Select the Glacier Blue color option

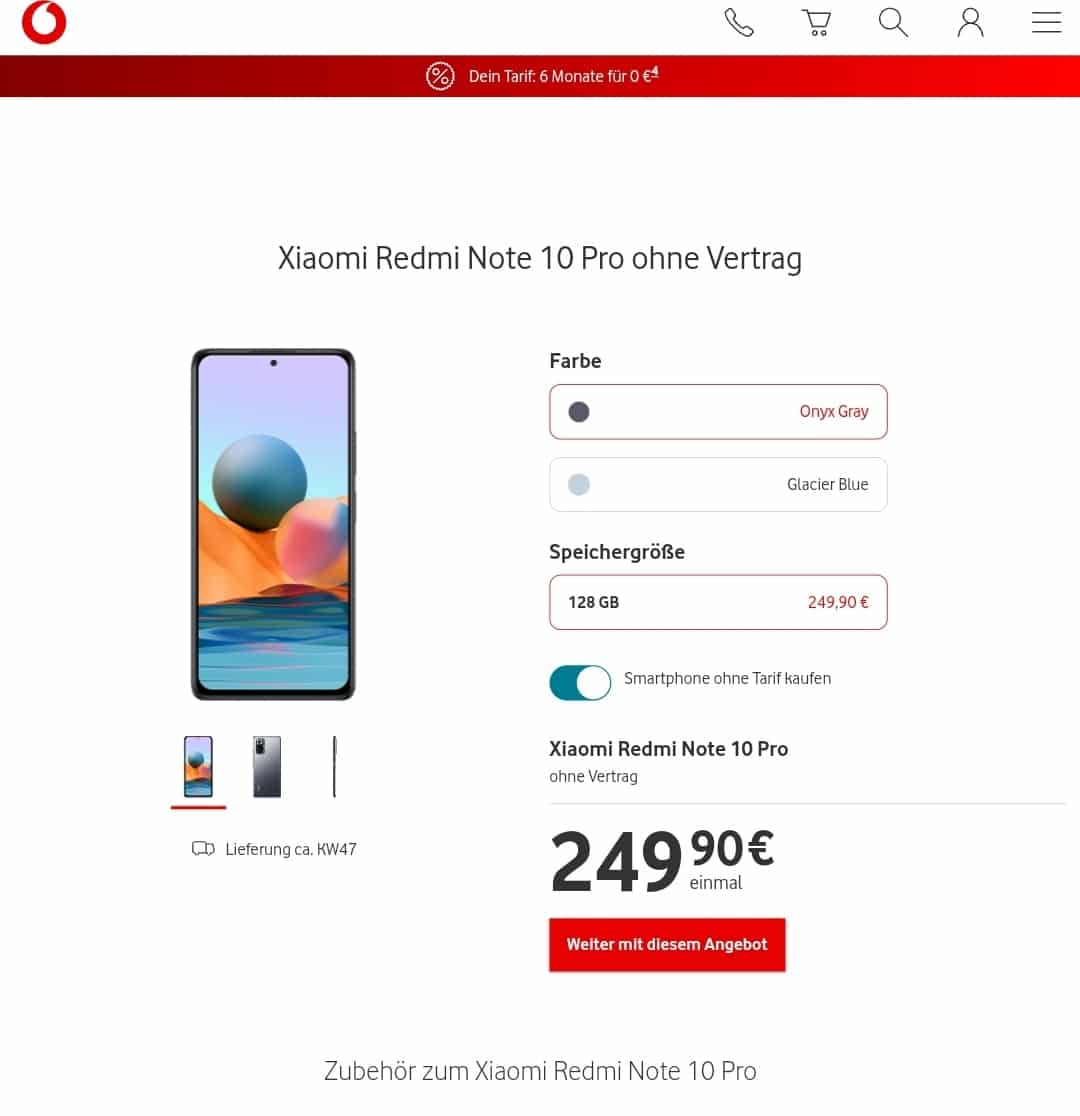[x=718, y=485]
